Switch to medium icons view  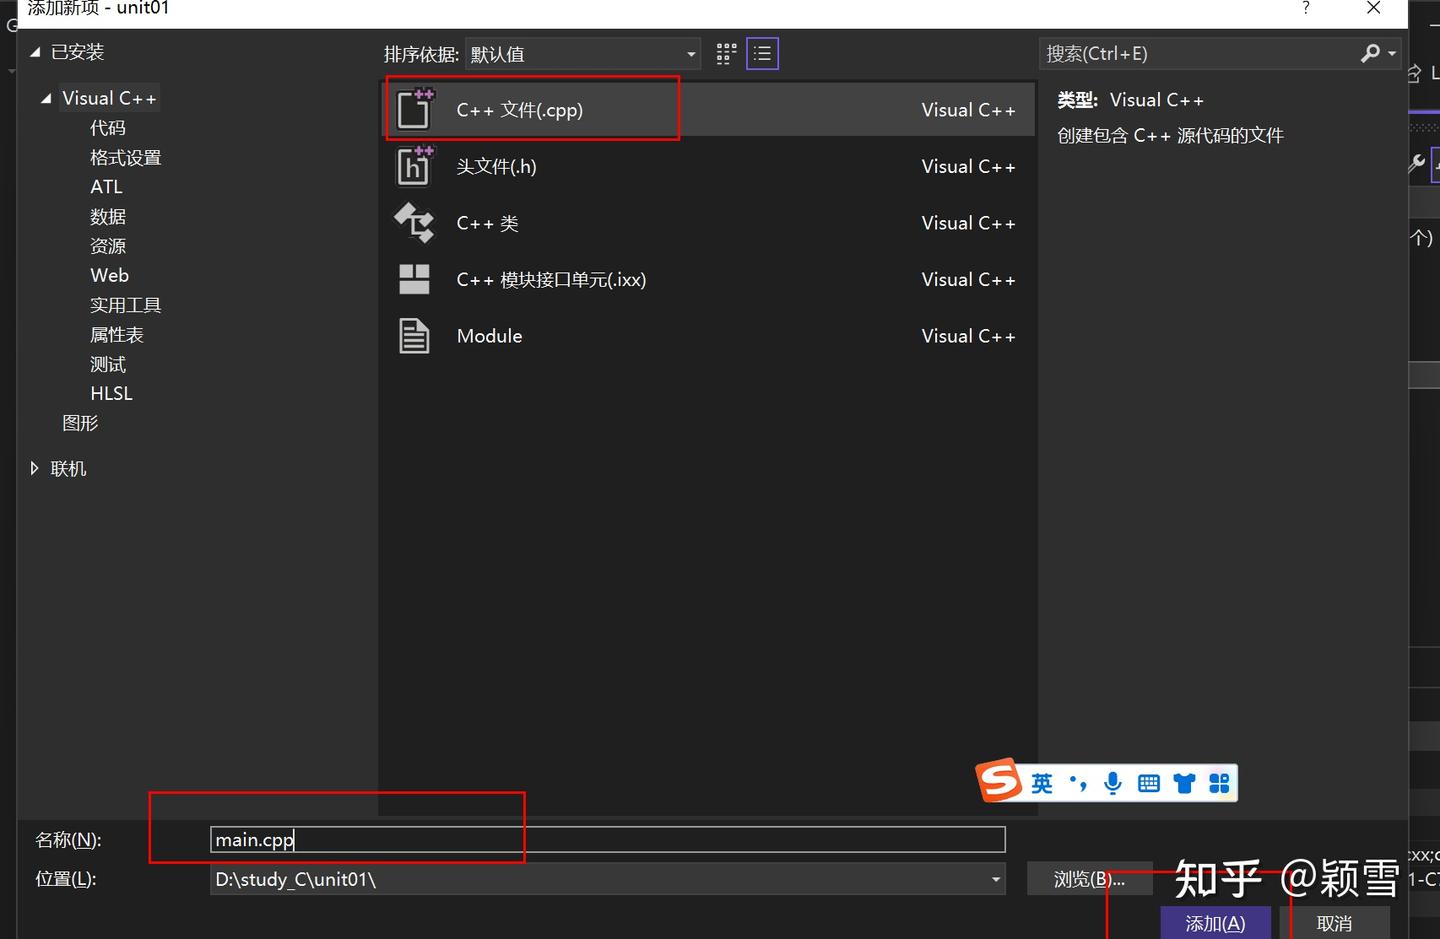point(725,53)
